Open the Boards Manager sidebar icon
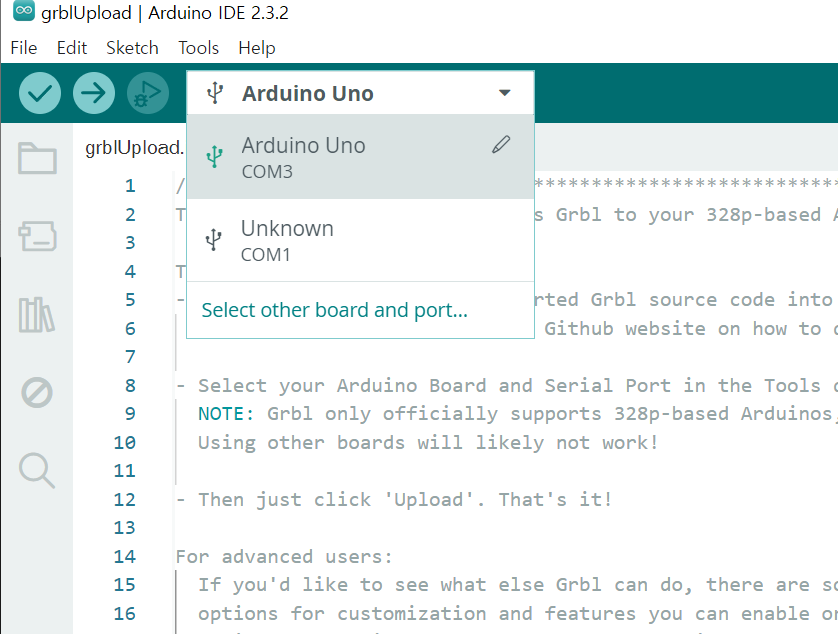The height and width of the screenshot is (634, 838). [x=37, y=236]
